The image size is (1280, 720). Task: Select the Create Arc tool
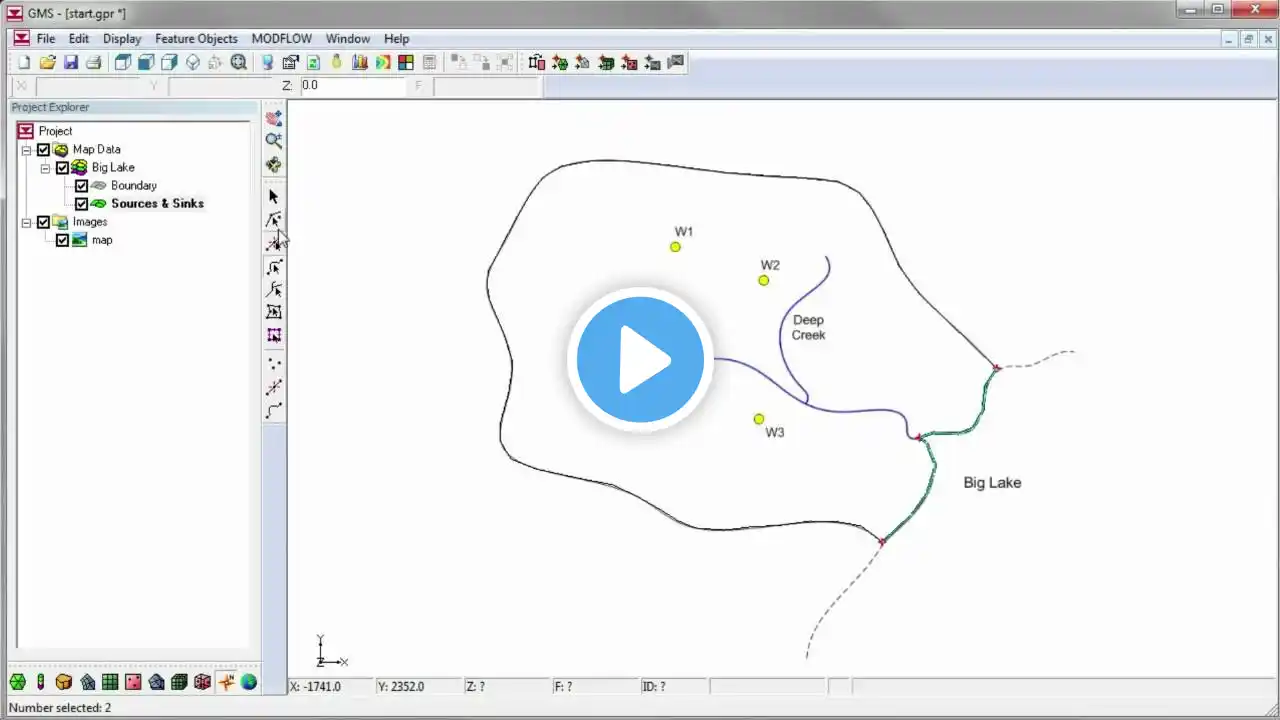click(274, 410)
